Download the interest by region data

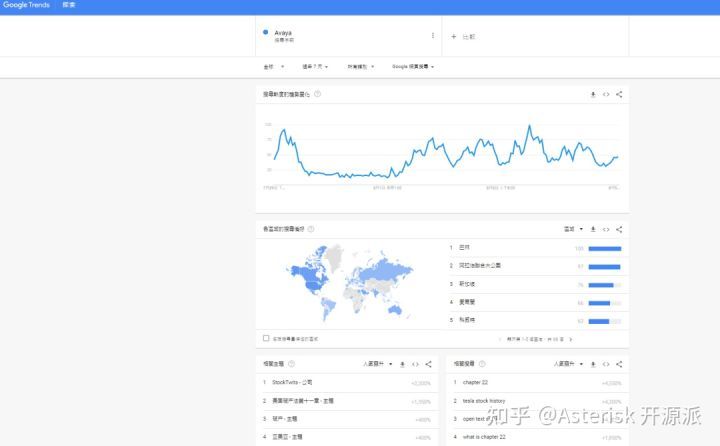593,229
